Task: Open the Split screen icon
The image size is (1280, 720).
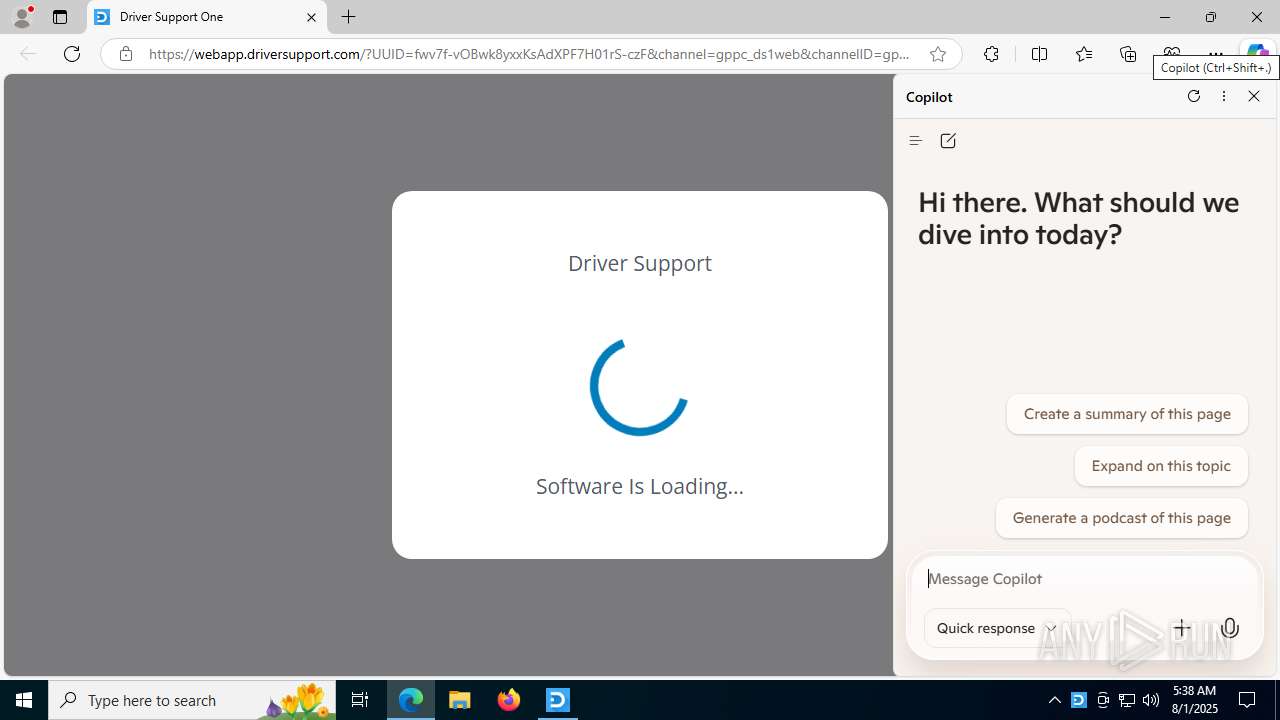Action: coord(1039,54)
